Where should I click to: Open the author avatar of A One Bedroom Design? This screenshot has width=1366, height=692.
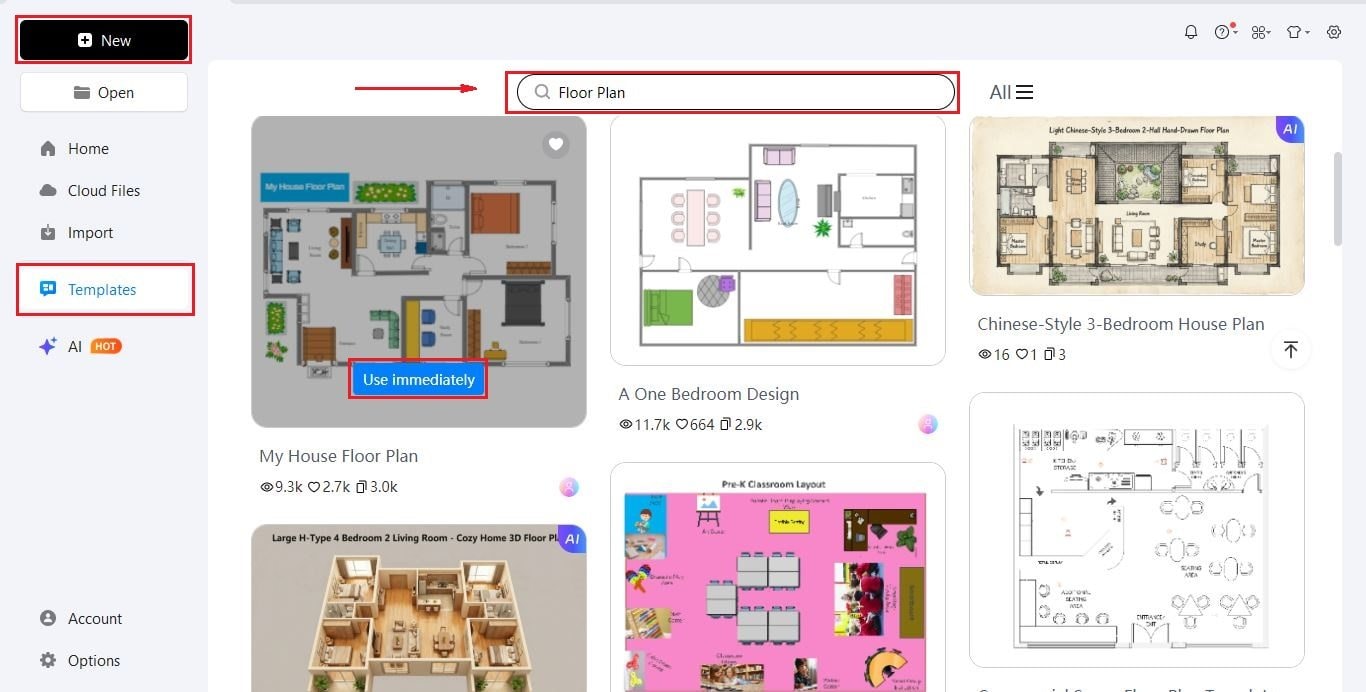tap(928, 425)
